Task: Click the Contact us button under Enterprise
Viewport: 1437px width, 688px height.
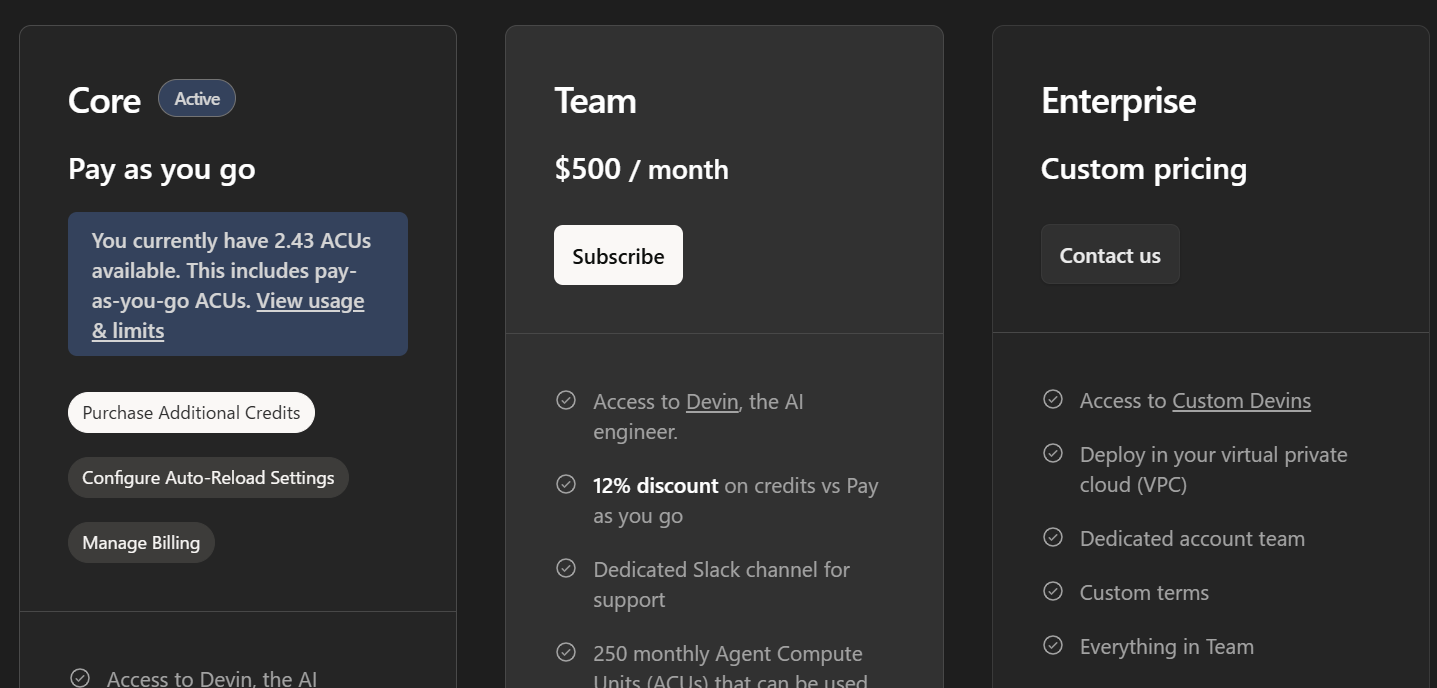Action: 1109,254
